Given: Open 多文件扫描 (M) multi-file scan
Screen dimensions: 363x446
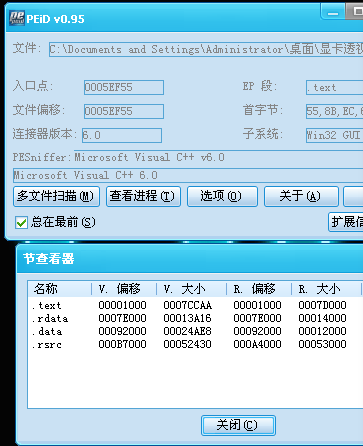Looking at the screenshot, I should [56, 196].
